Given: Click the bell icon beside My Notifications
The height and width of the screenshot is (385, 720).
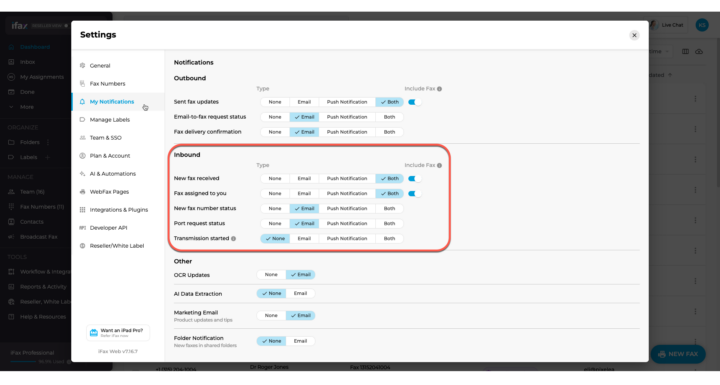Looking at the screenshot, I should pyautogui.click(x=83, y=102).
